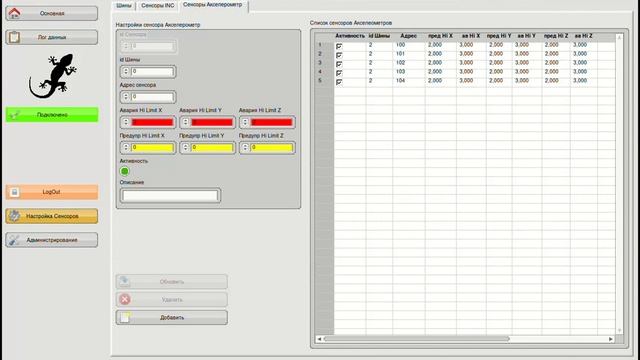Screen dimensions: 640x360
Task: Open the Основная home page button
Action: click(52, 13)
